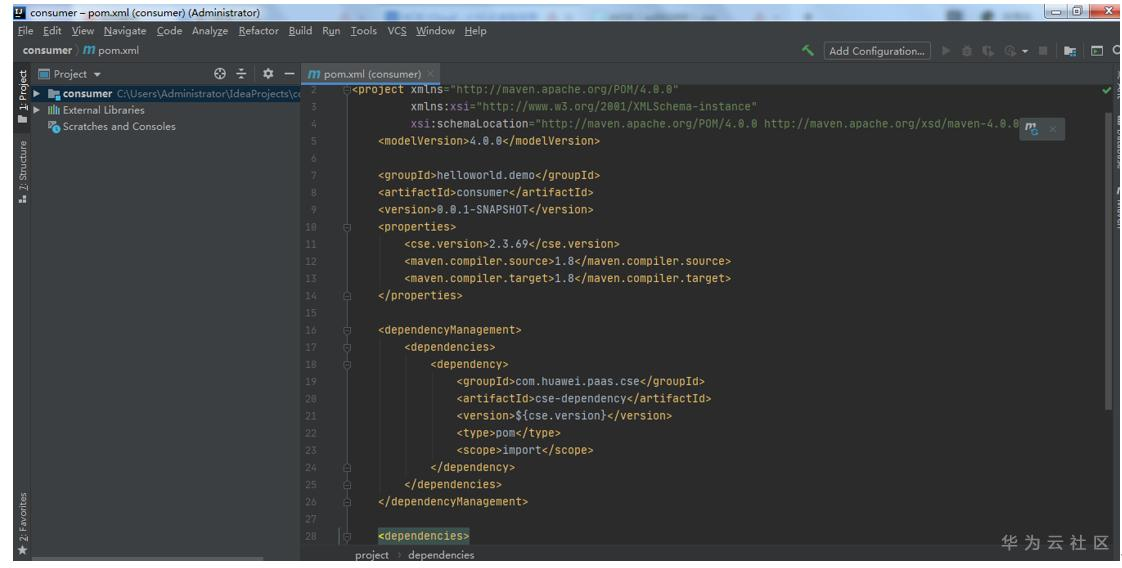The height and width of the screenshot is (568, 1122).
Task: Open the Navigate menu
Action: coord(125,31)
